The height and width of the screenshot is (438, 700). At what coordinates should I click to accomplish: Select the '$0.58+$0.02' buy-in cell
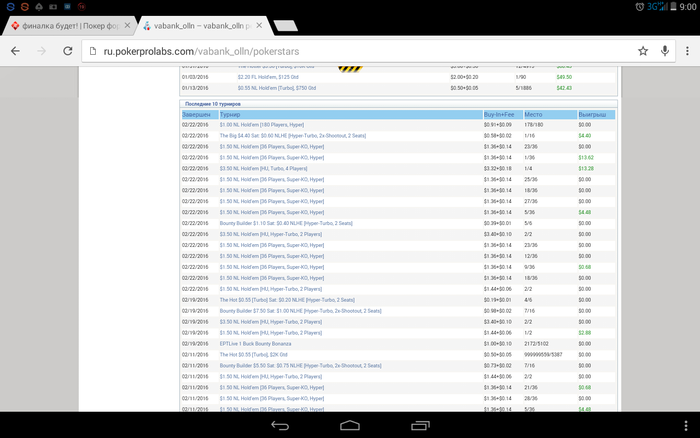point(498,136)
